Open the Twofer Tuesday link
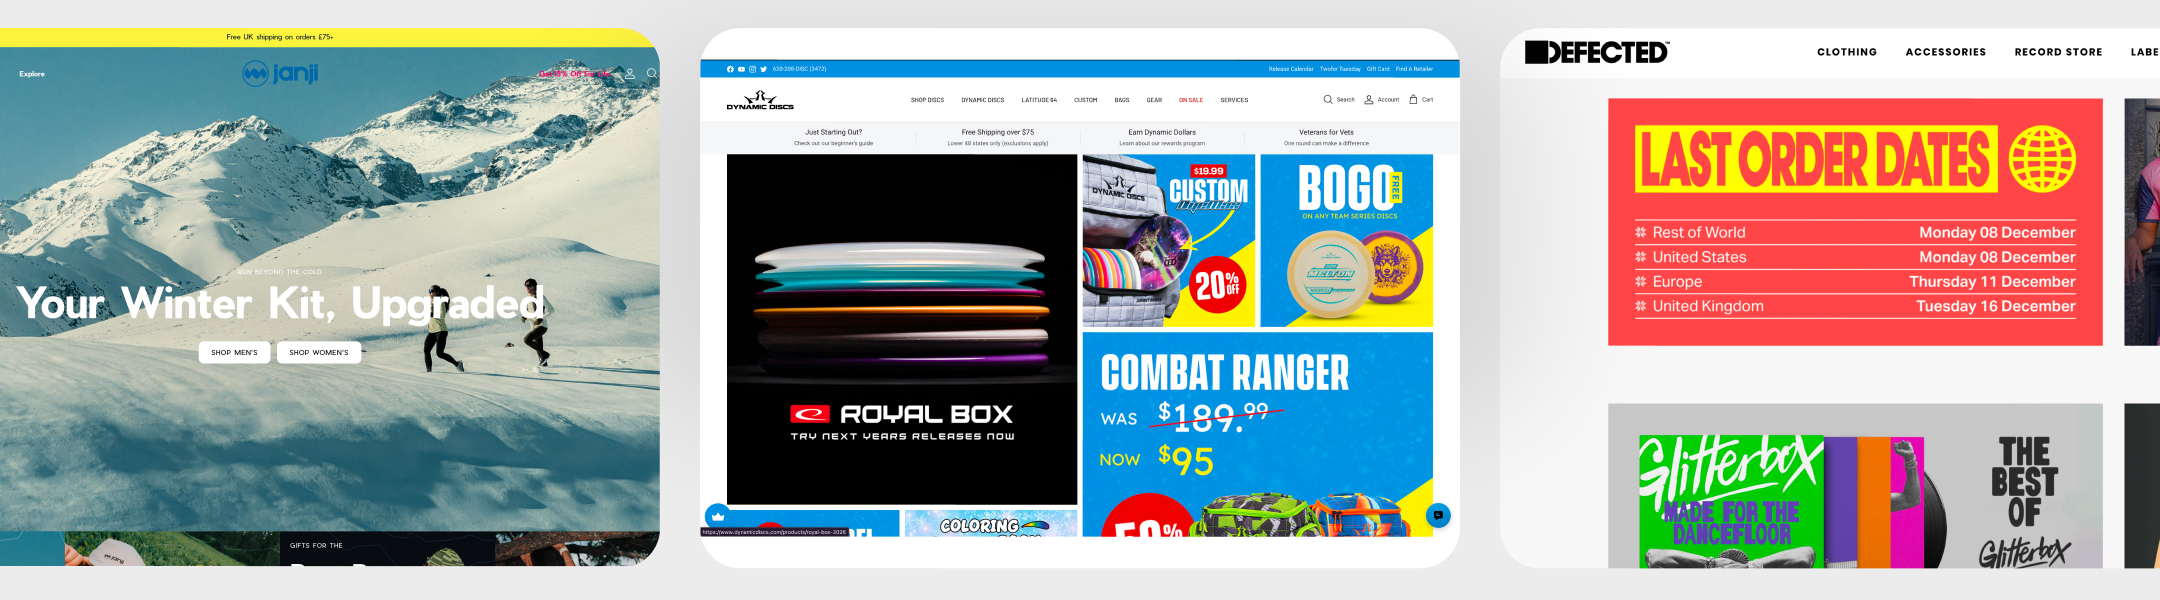Viewport: 2160px width, 600px height. pos(1340,69)
